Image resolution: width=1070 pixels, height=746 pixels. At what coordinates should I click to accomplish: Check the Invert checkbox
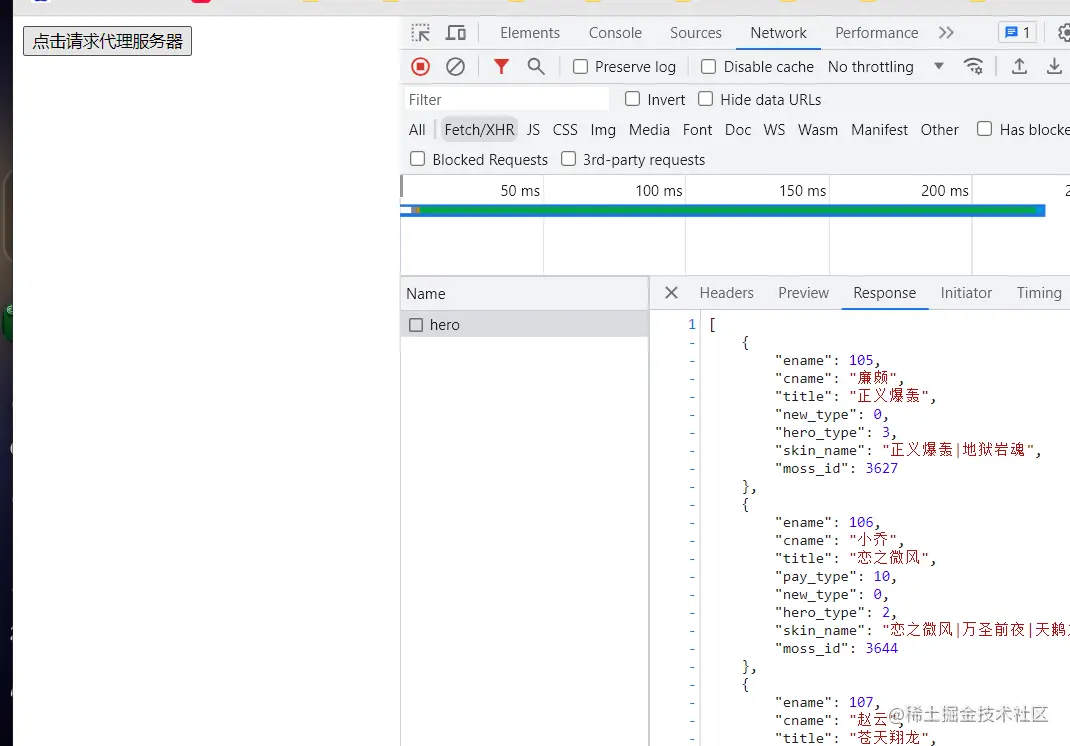(633, 99)
